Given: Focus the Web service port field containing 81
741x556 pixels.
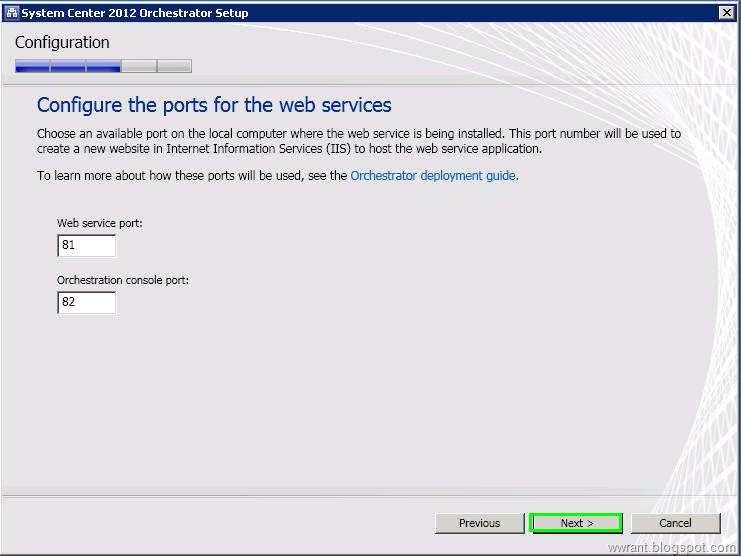Looking at the screenshot, I should pos(86,246).
